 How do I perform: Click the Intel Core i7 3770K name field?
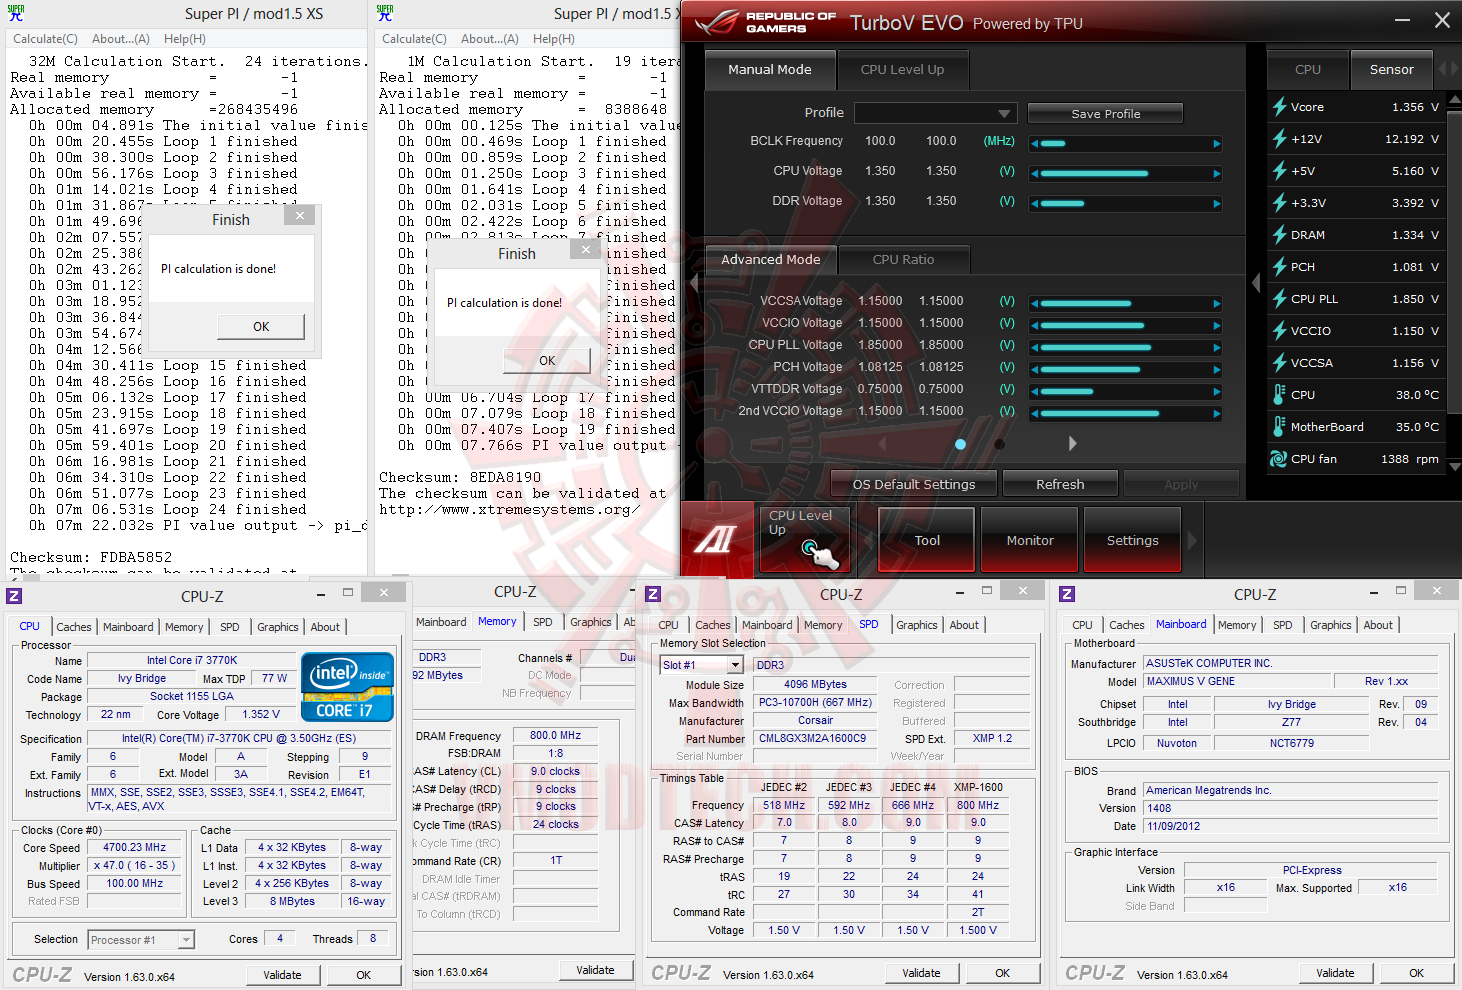point(191,660)
